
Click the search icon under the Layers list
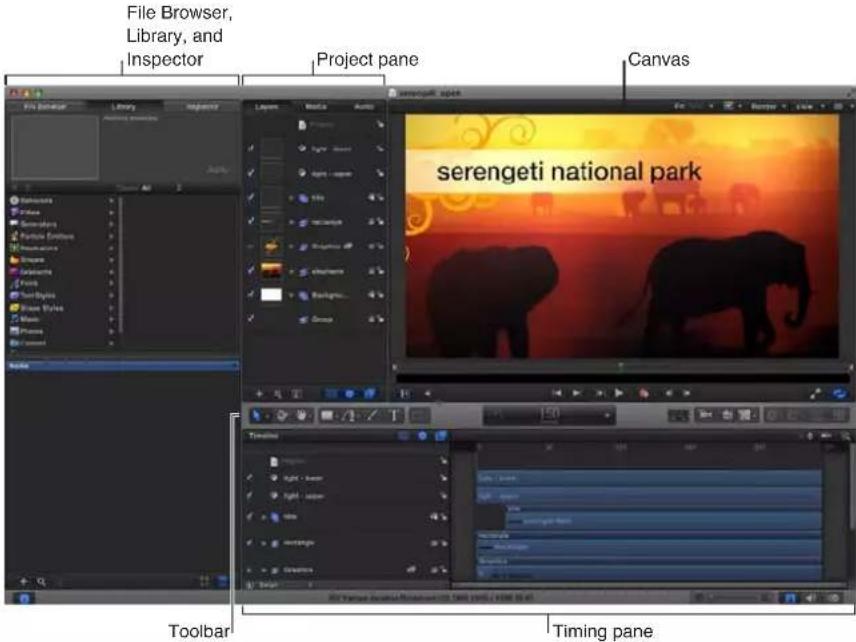[x=278, y=394]
